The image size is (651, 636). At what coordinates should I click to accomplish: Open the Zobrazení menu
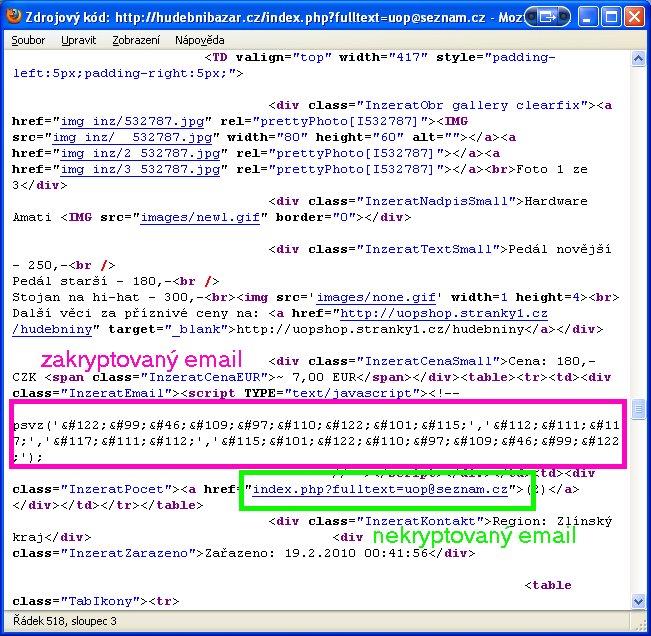(x=136, y=40)
